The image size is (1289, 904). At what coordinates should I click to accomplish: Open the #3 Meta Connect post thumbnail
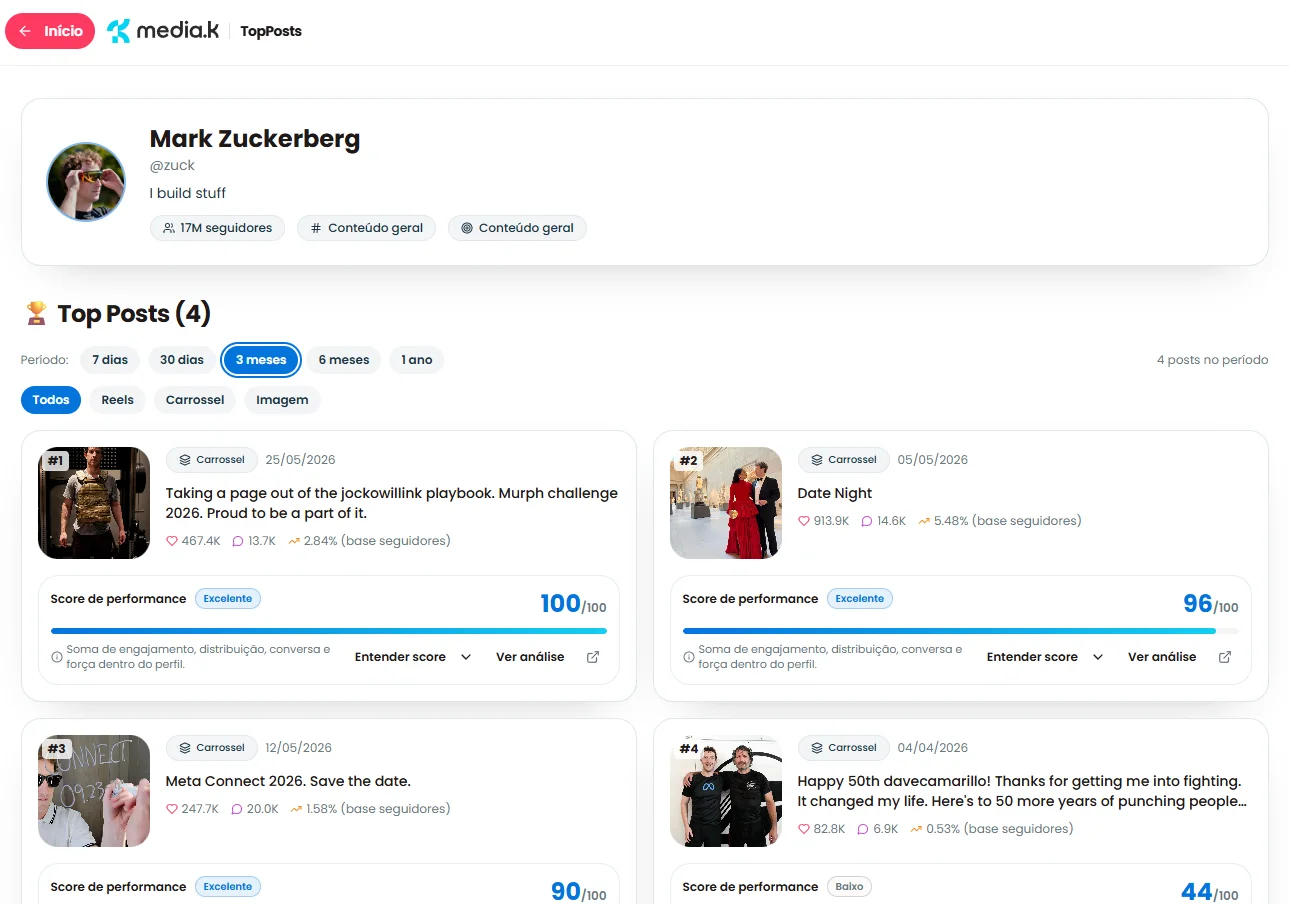(x=94, y=791)
